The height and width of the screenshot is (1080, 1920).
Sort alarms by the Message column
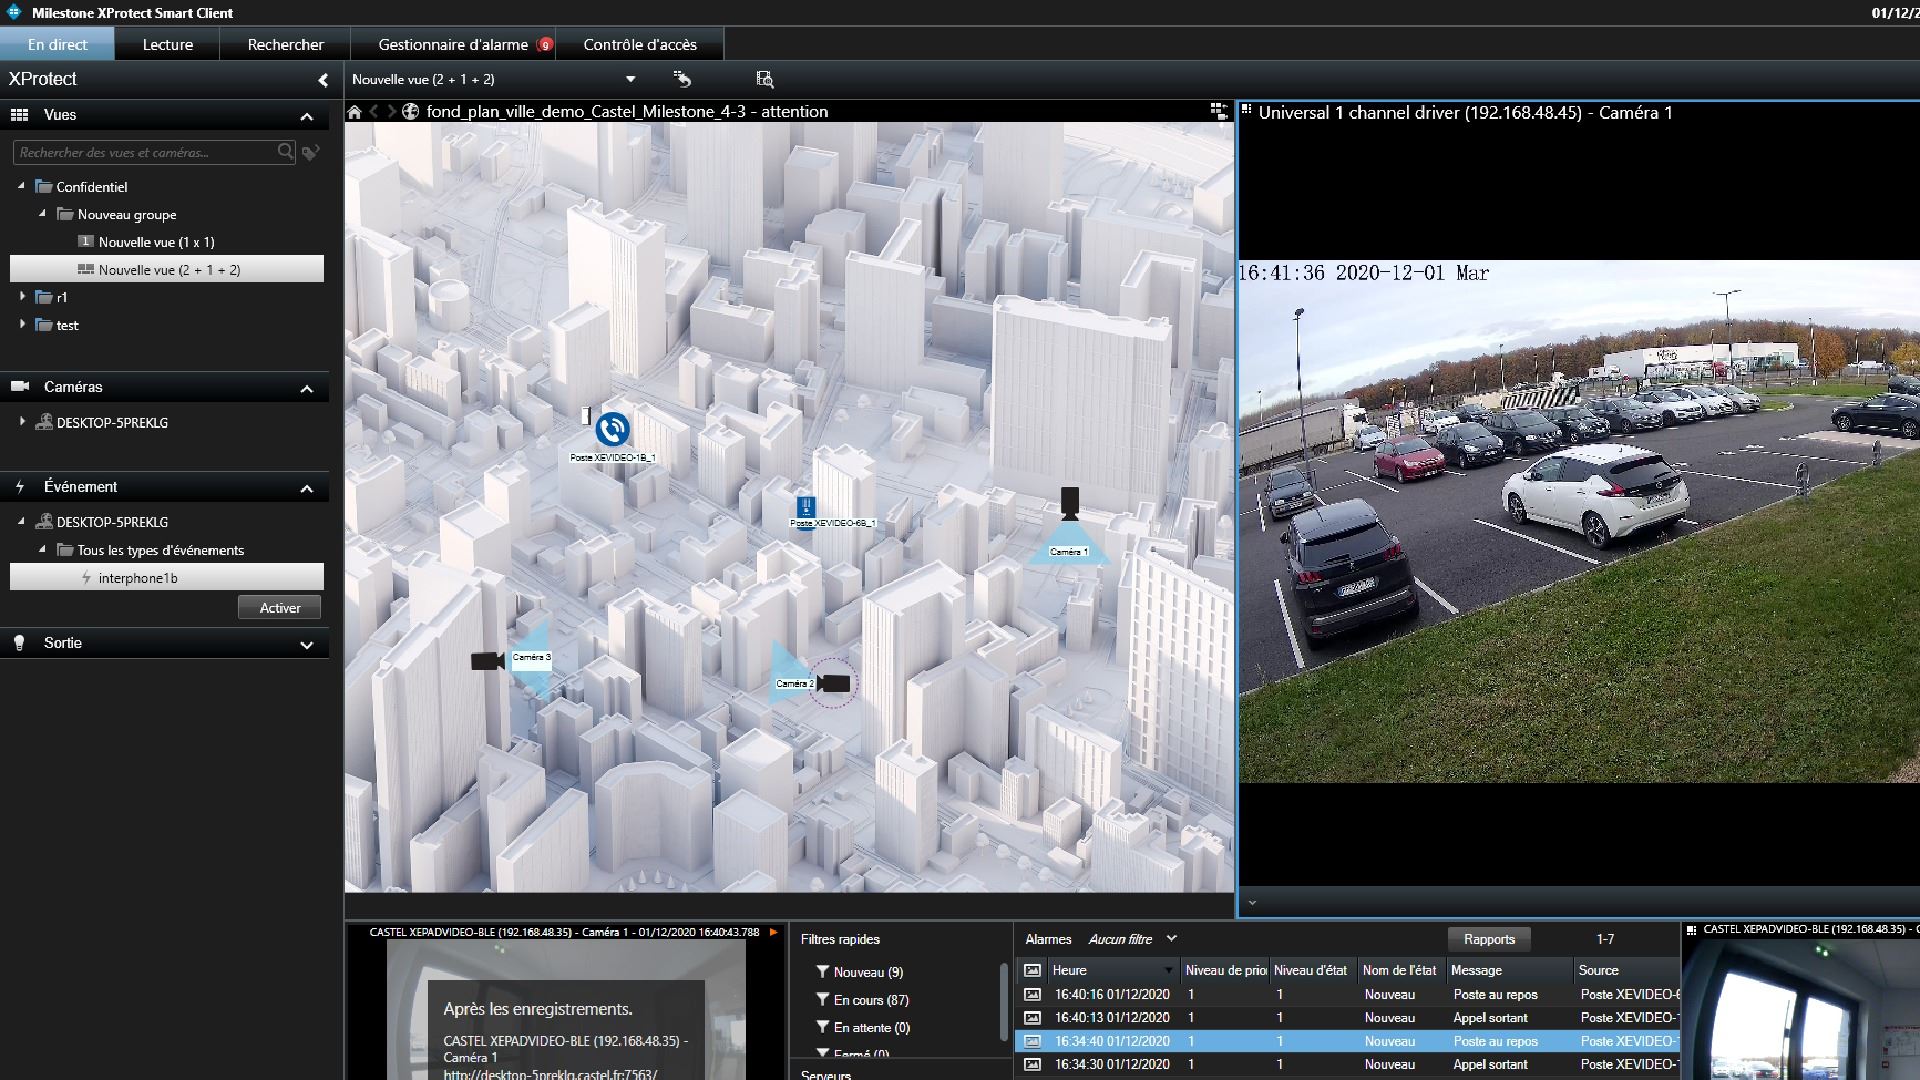(x=1509, y=970)
